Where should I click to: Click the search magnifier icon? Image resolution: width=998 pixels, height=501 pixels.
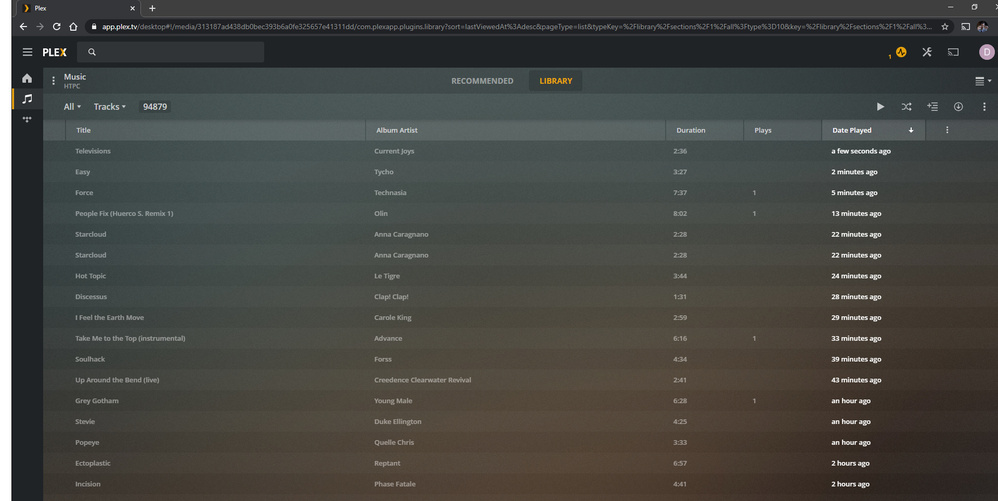coord(92,52)
